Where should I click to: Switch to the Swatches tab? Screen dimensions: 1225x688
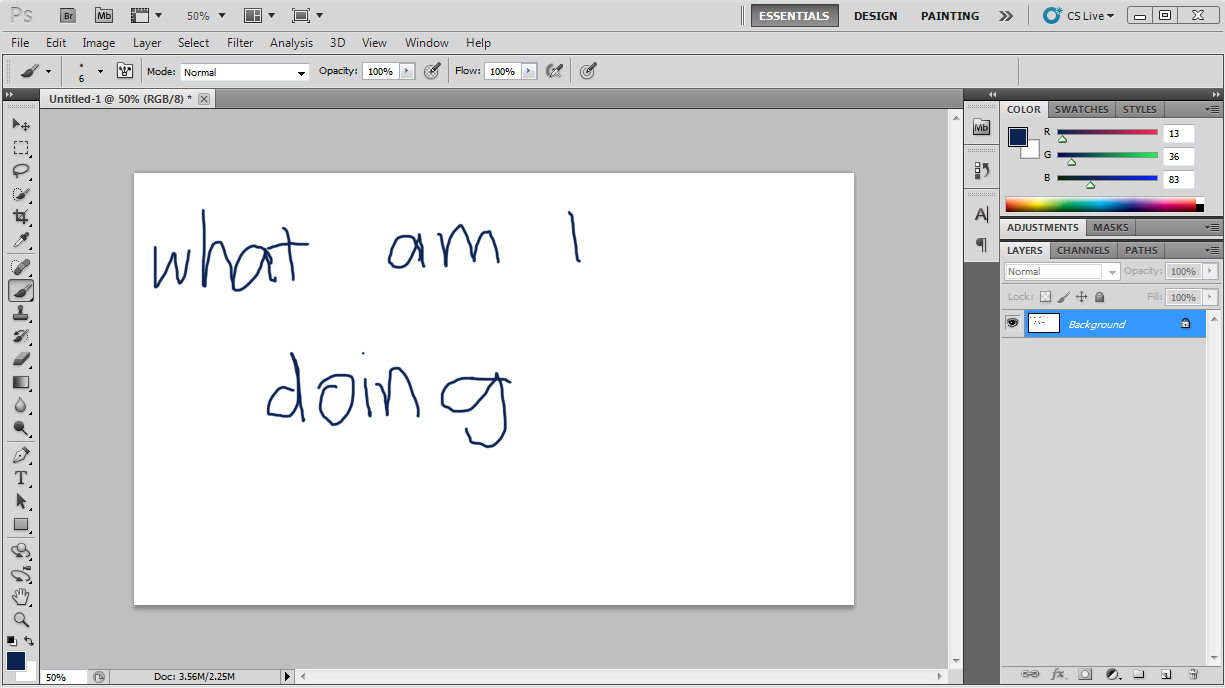[1082, 109]
